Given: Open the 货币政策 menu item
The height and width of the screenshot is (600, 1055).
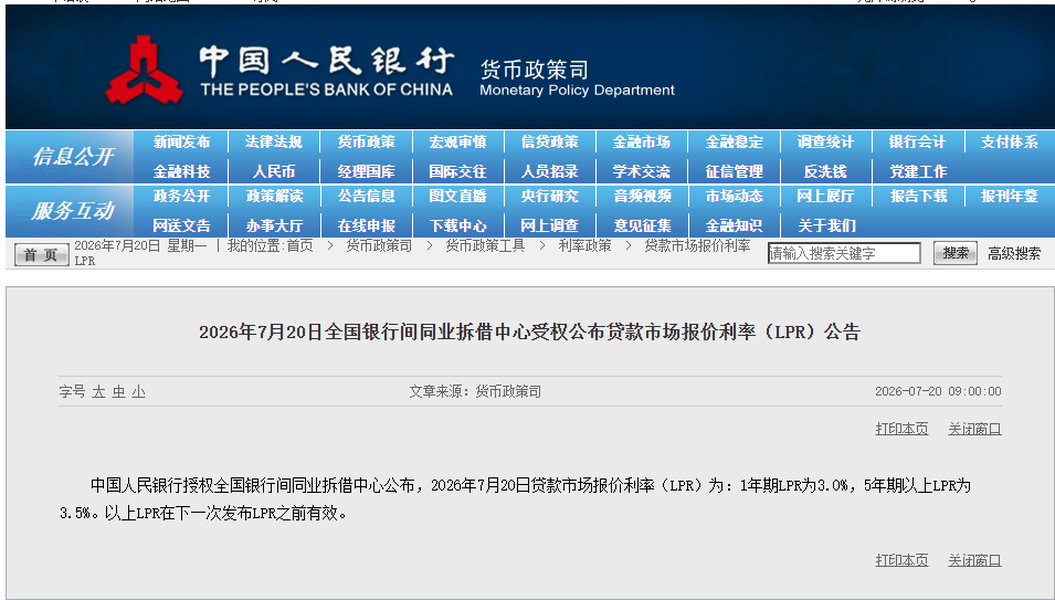Looking at the screenshot, I should click(x=366, y=142).
